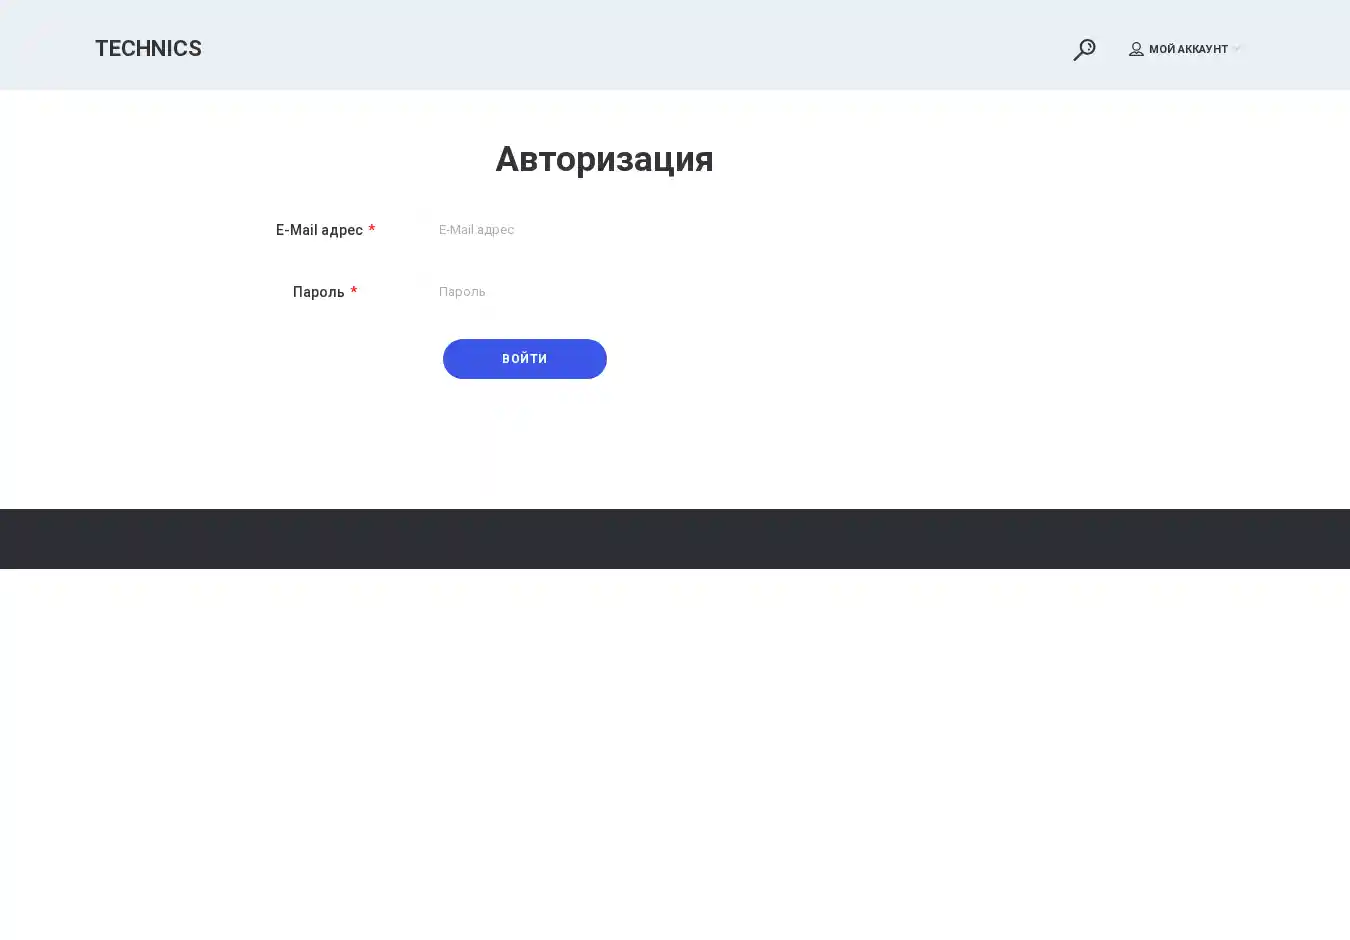1350x940 pixels.
Task: Click empty space right of the ВОЙТИ button
Action: click(850, 359)
